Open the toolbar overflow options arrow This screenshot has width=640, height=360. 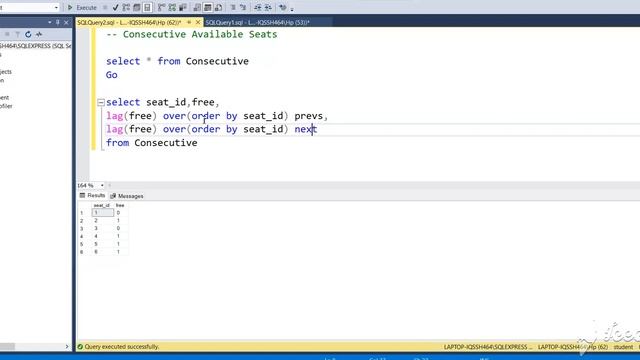click(x=292, y=9)
